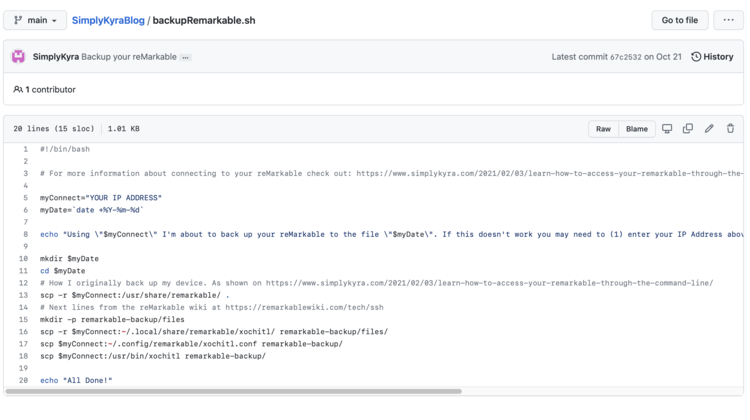Image resolution: width=750 pixels, height=420 pixels.
Task: Open the Raw file view
Action: click(603, 129)
